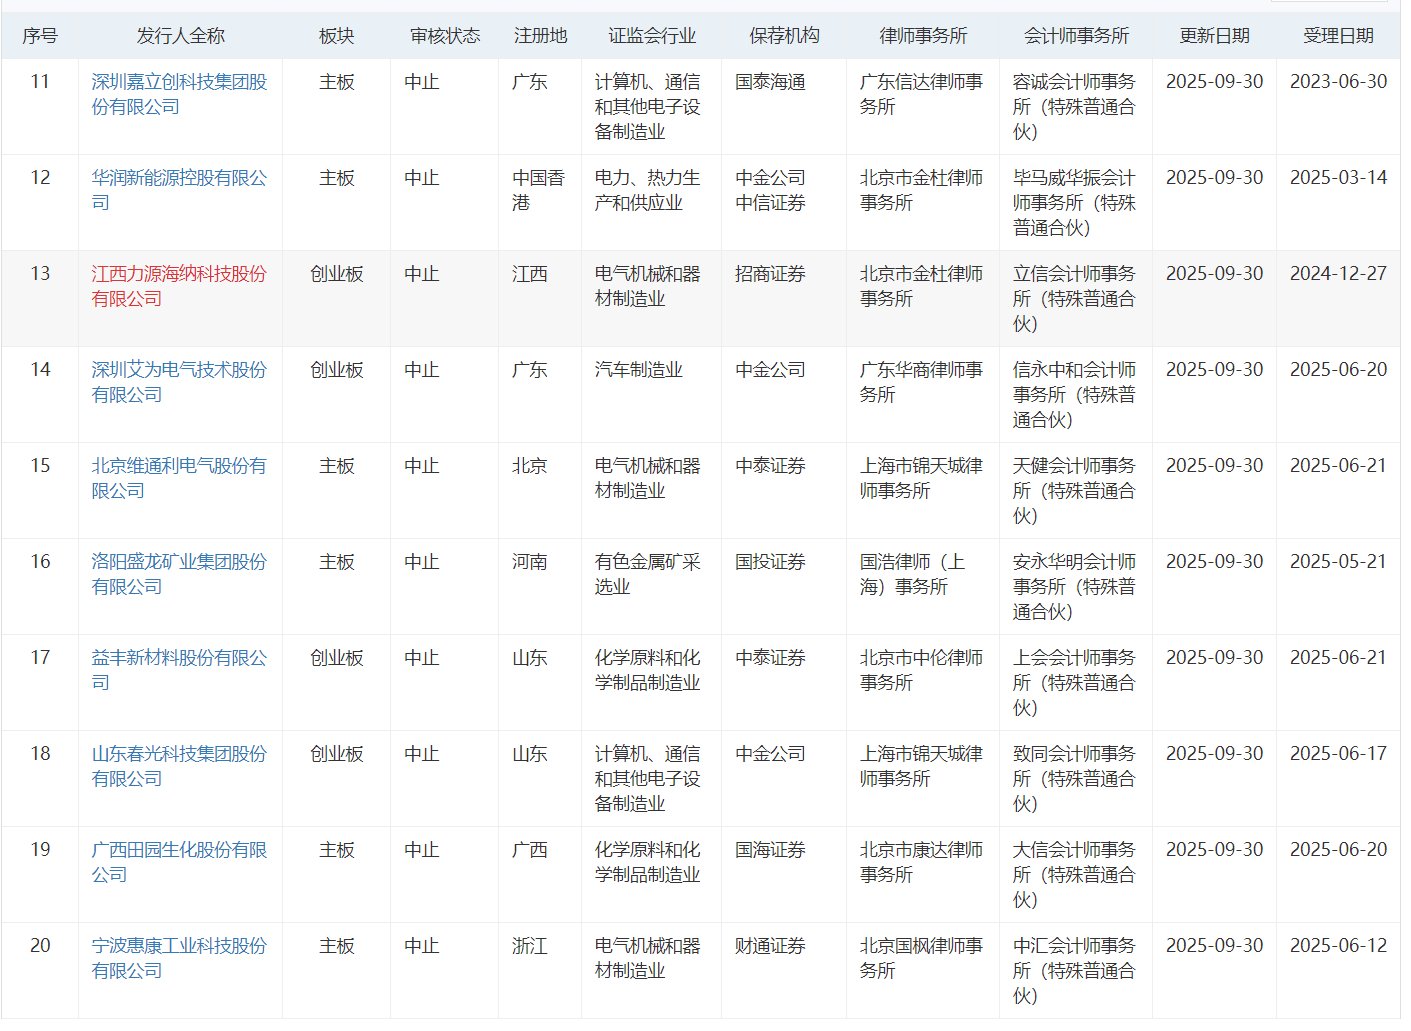Open 益丰新材料股份有限公司 issuer link
Viewport: 1411px width, 1031px height.
click(x=180, y=670)
